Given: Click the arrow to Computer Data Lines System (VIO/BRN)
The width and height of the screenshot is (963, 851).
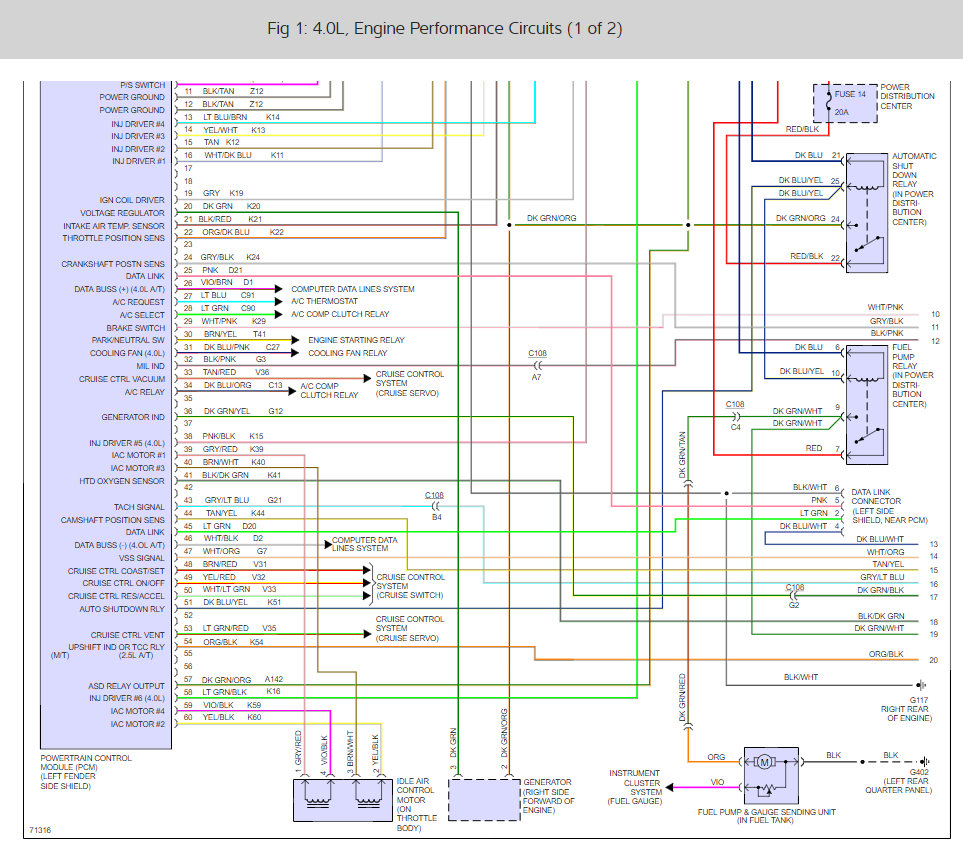Looking at the screenshot, I should click(x=278, y=289).
